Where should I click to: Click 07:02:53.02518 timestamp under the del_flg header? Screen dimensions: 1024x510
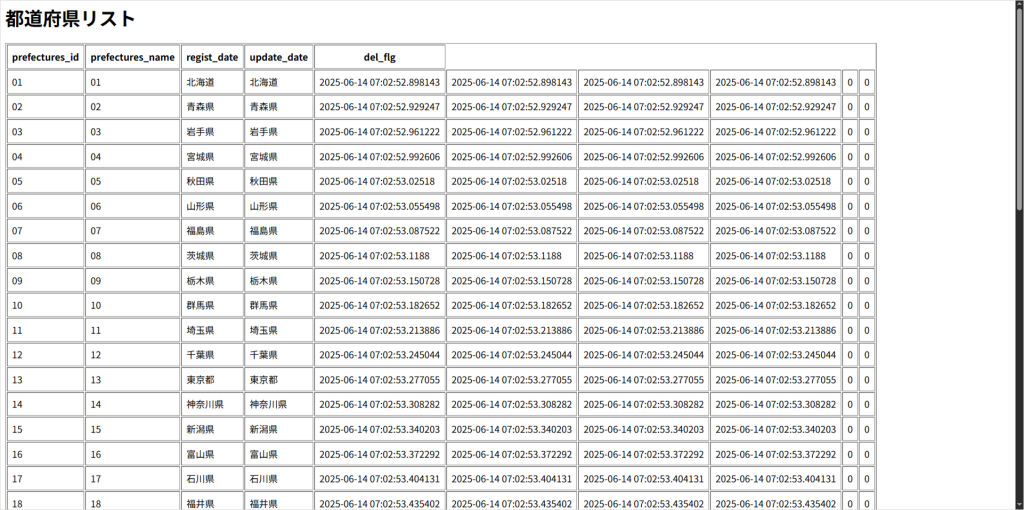click(379, 181)
